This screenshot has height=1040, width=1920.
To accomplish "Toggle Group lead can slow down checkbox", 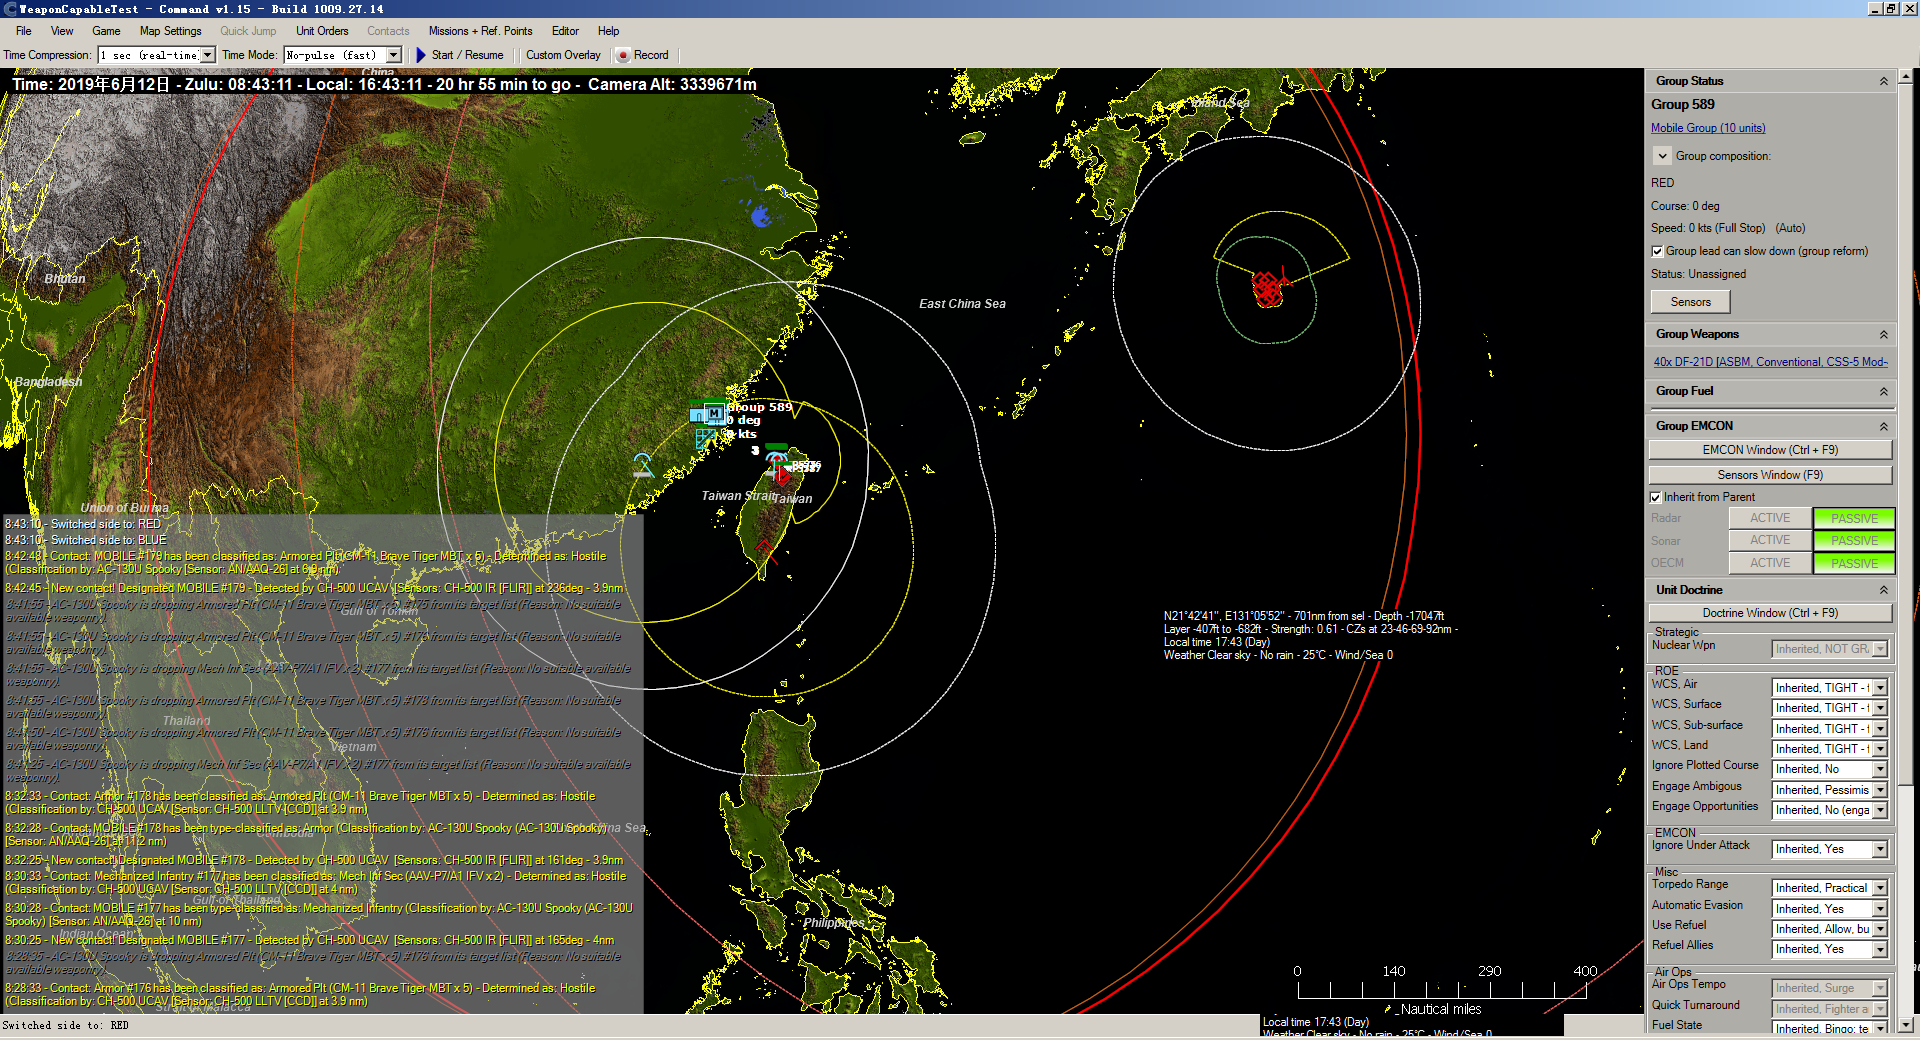I will click(x=1657, y=251).
